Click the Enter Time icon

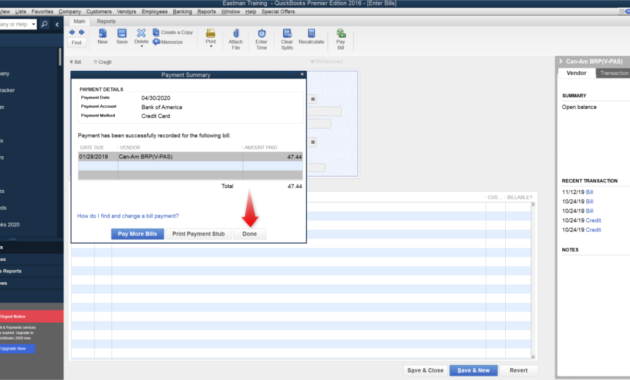[262, 33]
